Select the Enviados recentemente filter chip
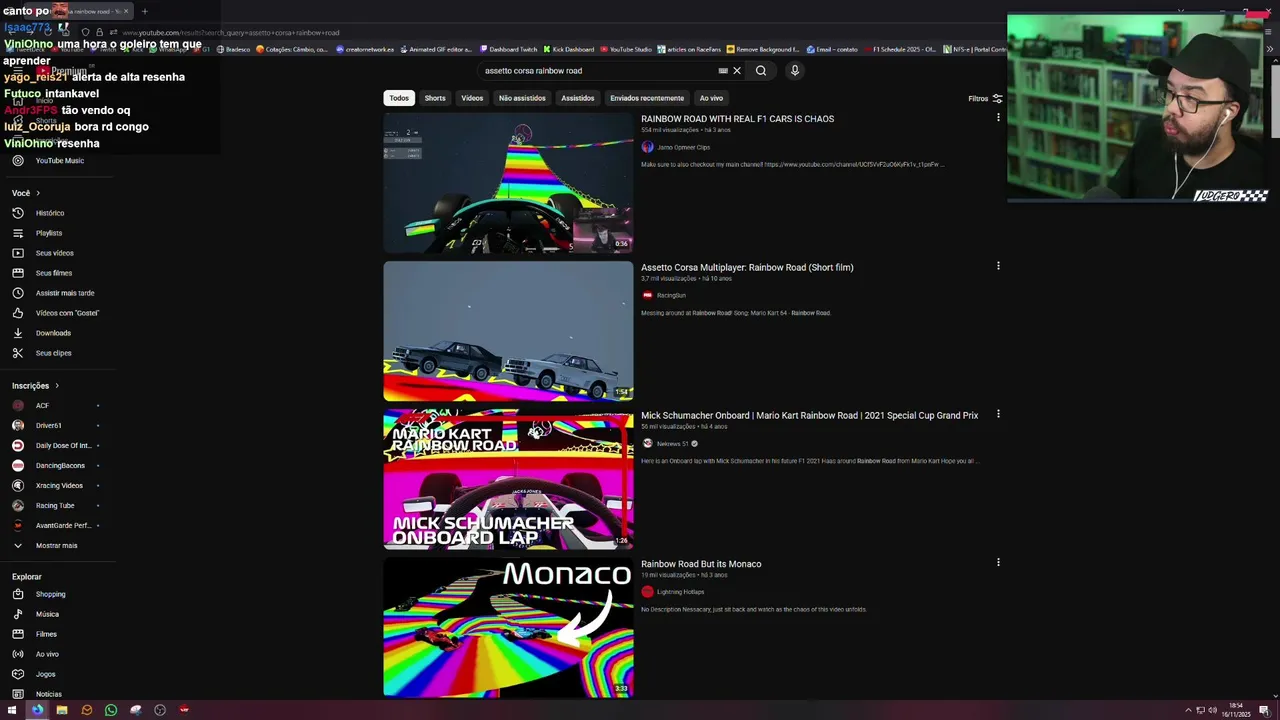The image size is (1280, 720). click(x=647, y=98)
